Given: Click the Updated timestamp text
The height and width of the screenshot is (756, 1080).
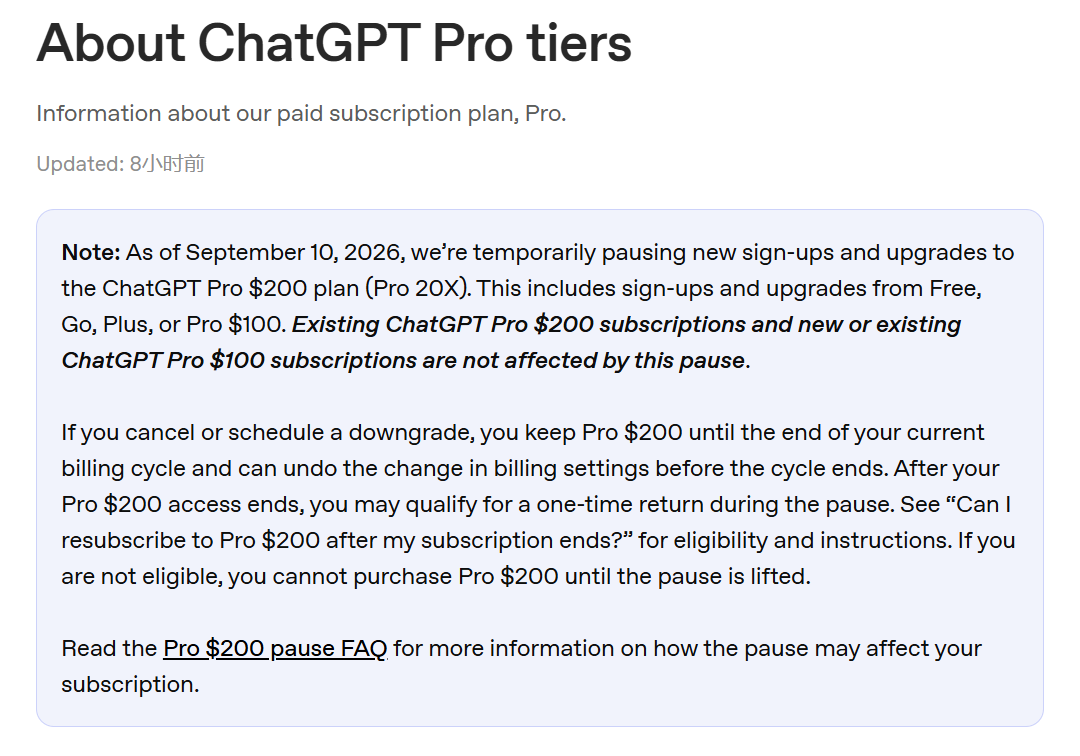Looking at the screenshot, I should click(121, 164).
